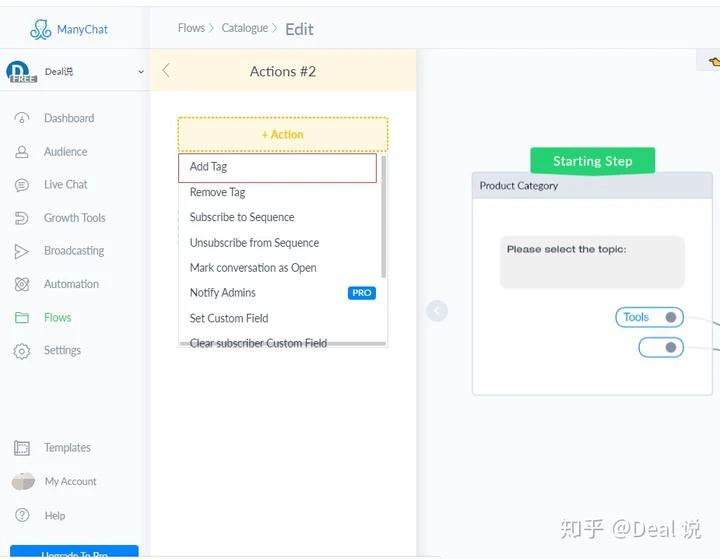Click the Settings gear icon

pos(22,351)
